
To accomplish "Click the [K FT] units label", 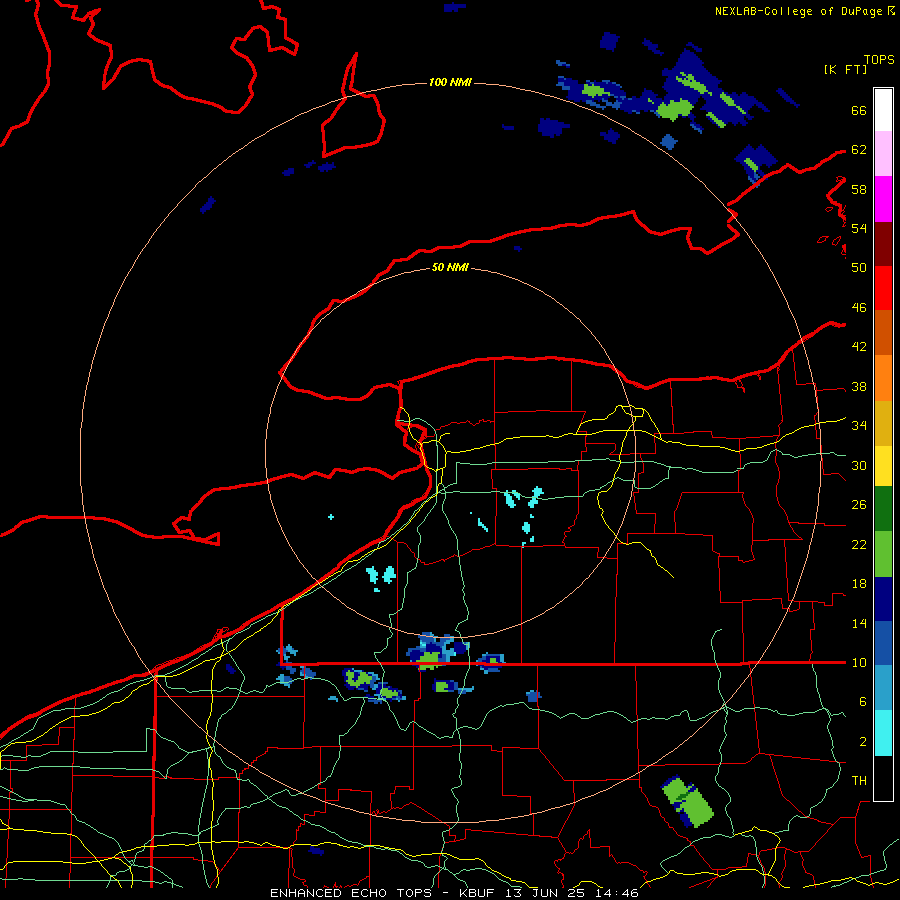I will click(845, 69).
